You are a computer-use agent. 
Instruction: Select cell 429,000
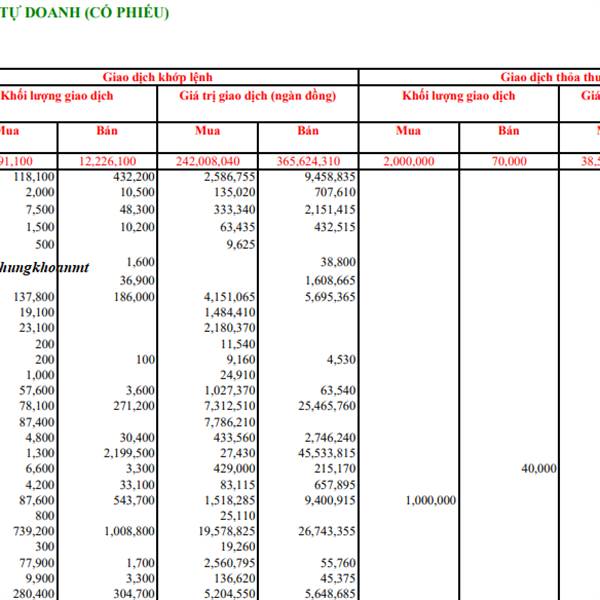tap(235, 468)
